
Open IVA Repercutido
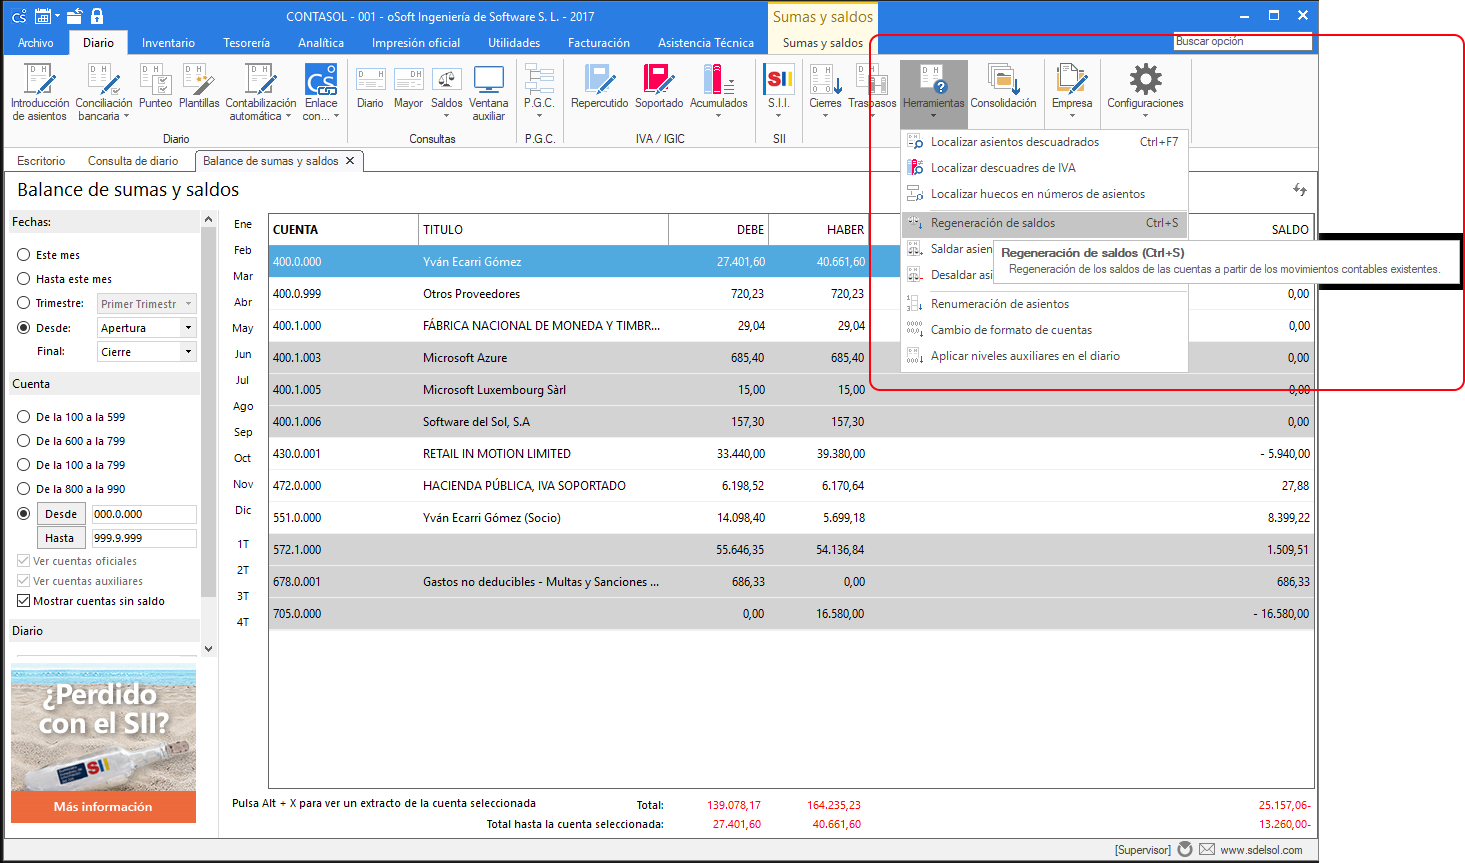pyautogui.click(x=599, y=87)
